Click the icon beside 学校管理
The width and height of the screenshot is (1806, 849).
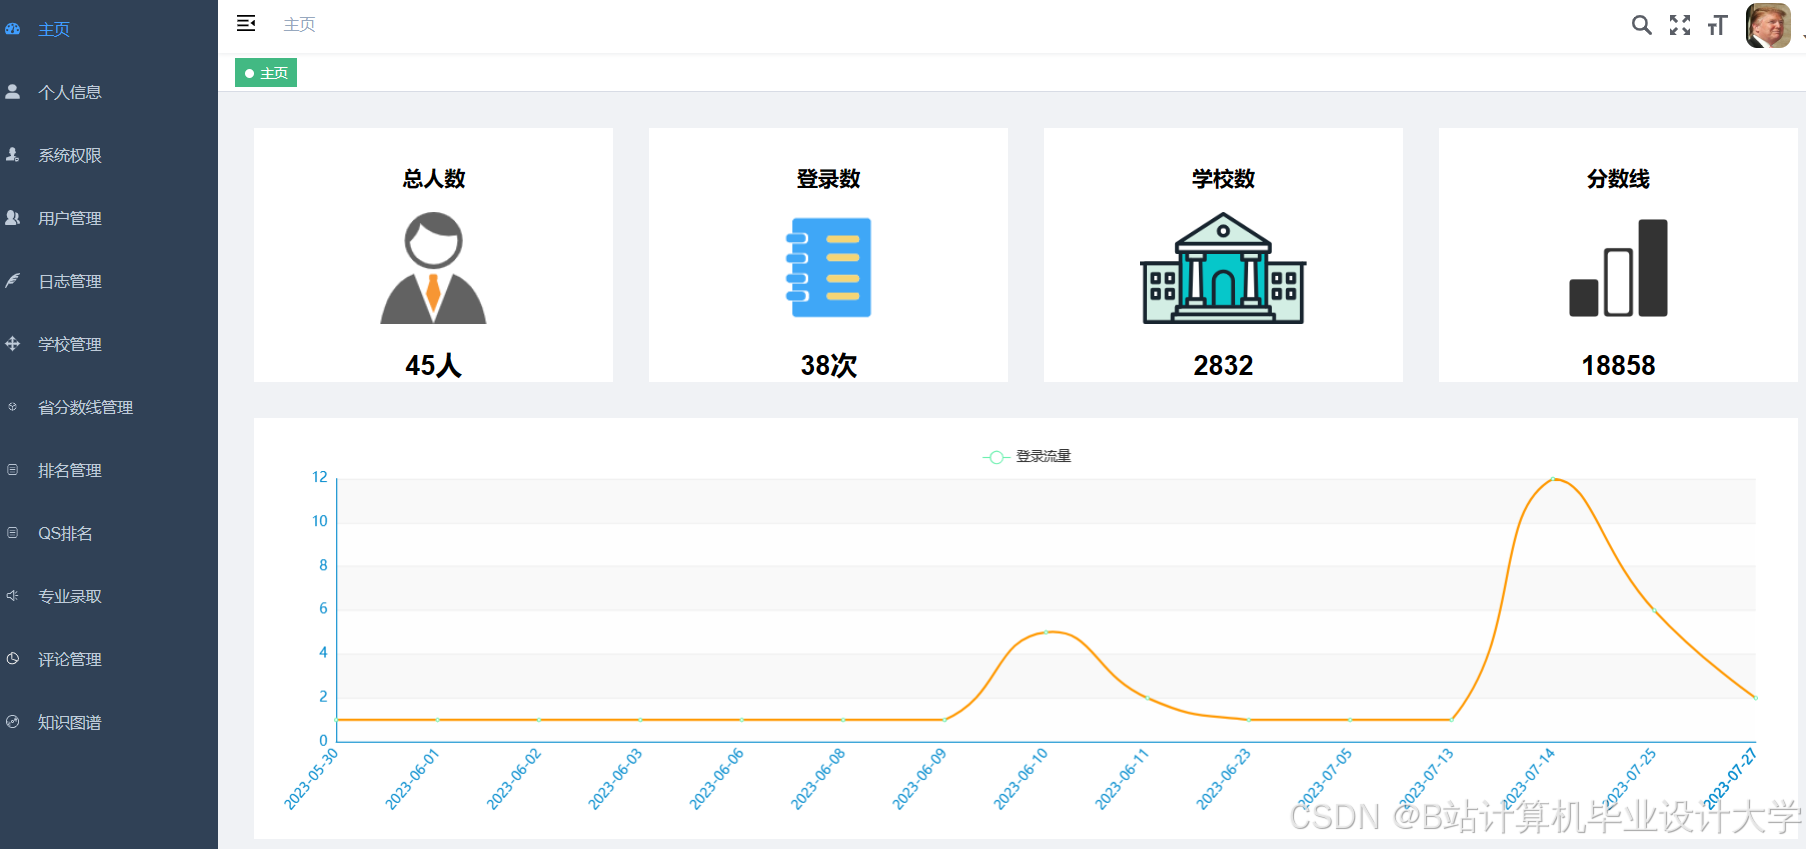click(13, 343)
